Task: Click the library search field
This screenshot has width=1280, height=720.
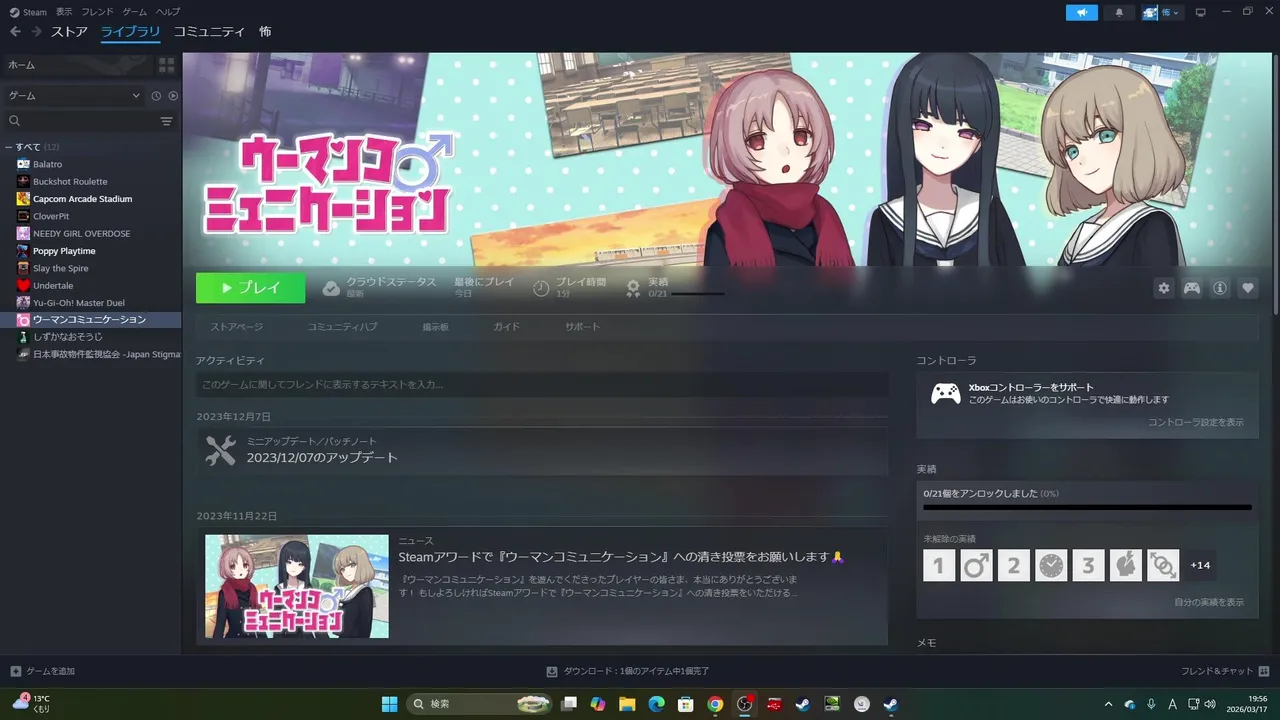Action: 80,121
